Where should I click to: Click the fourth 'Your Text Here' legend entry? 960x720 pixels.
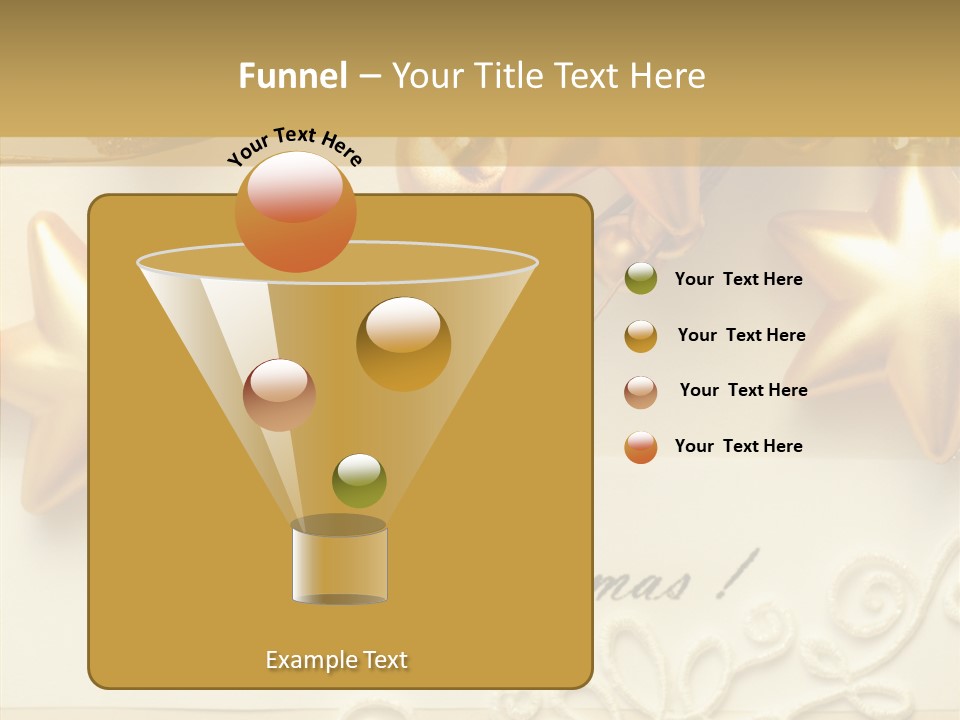coord(740,446)
